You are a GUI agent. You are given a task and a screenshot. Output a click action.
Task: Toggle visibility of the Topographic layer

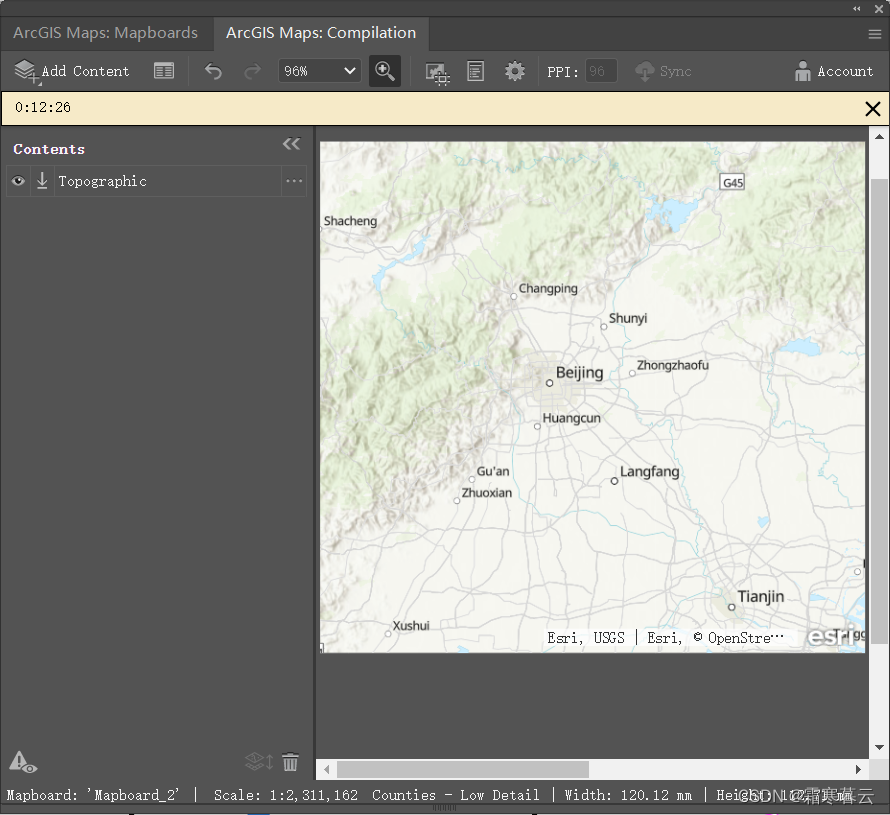pyautogui.click(x=17, y=181)
